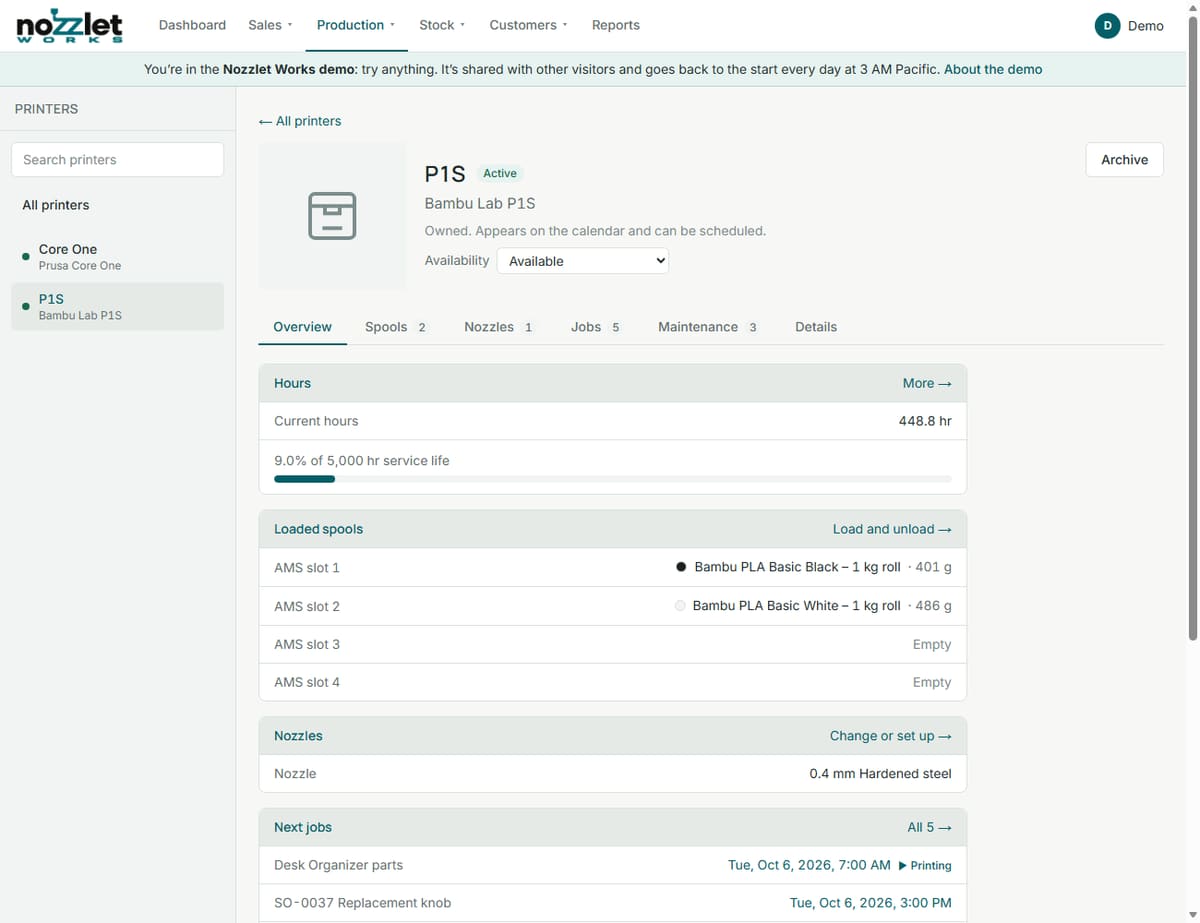1200x923 pixels.
Task: Click the Printing status label
Action: tap(925, 865)
